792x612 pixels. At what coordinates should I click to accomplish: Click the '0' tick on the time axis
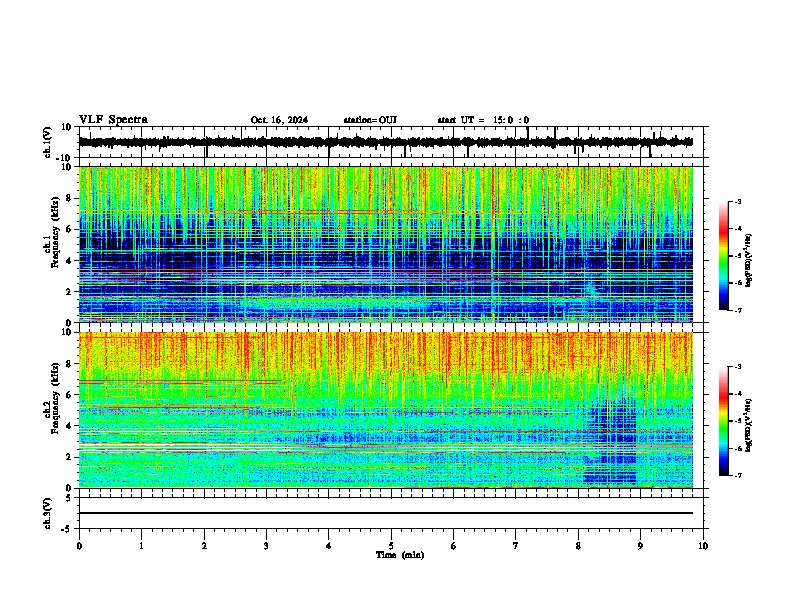click(79, 546)
